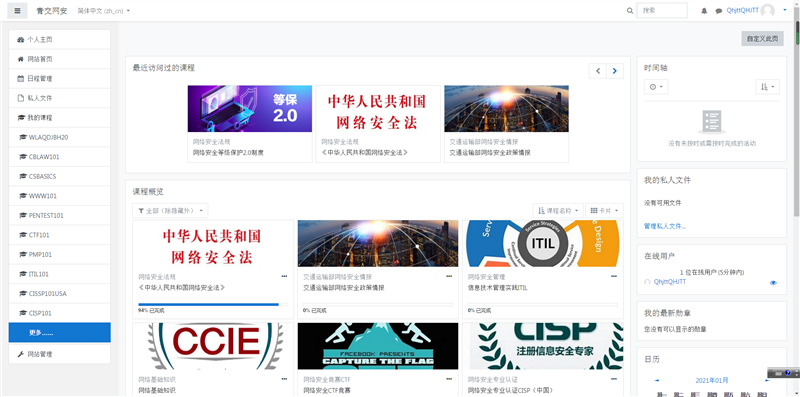Open the 课程名称 sort dropdown
The width and height of the screenshot is (800, 397).
tap(558, 210)
